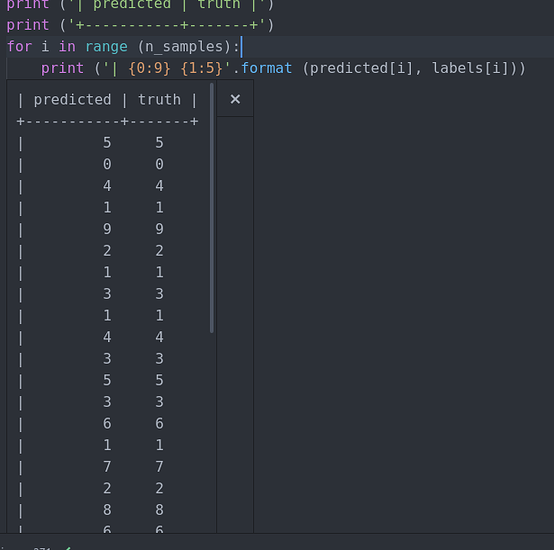Click 'n_samples' inside the range call
The height and width of the screenshot is (550, 554).
click(184, 46)
